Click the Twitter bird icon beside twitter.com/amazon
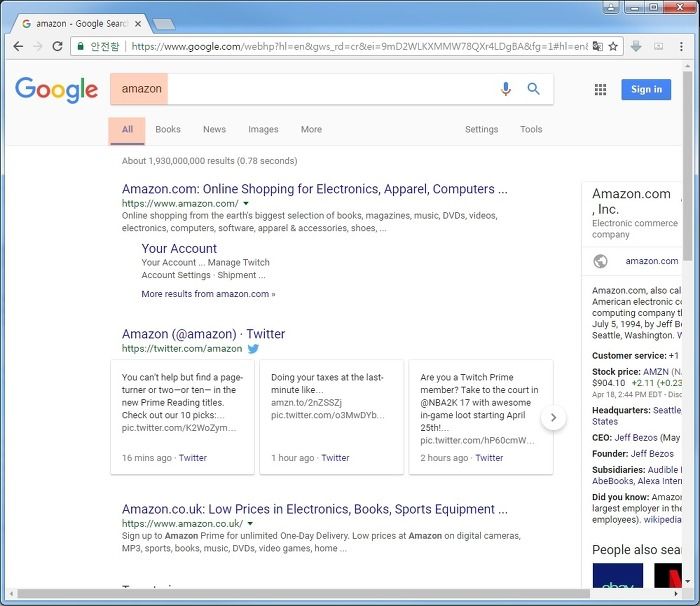The width and height of the screenshot is (700, 606). (x=253, y=349)
